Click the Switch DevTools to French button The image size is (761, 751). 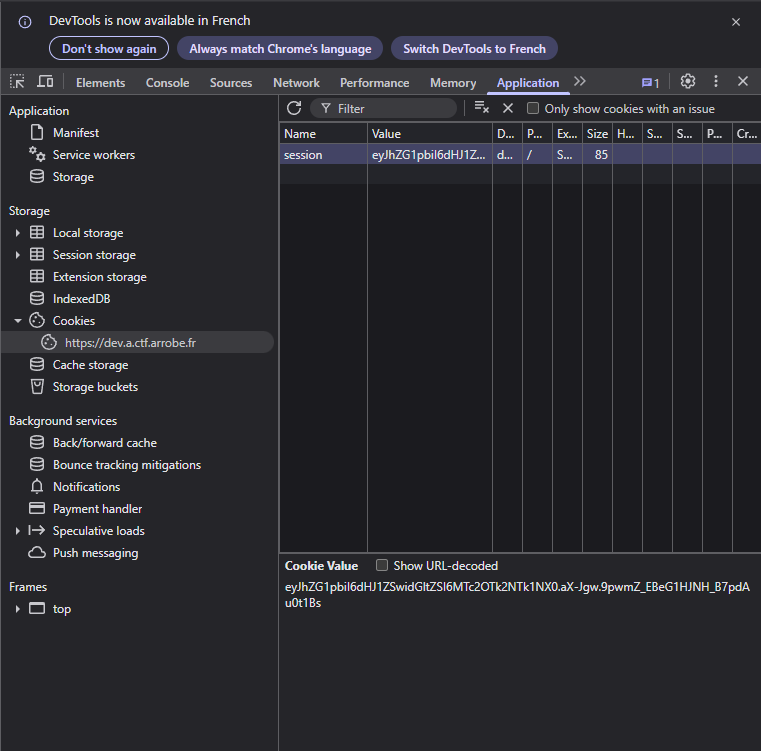[474, 49]
